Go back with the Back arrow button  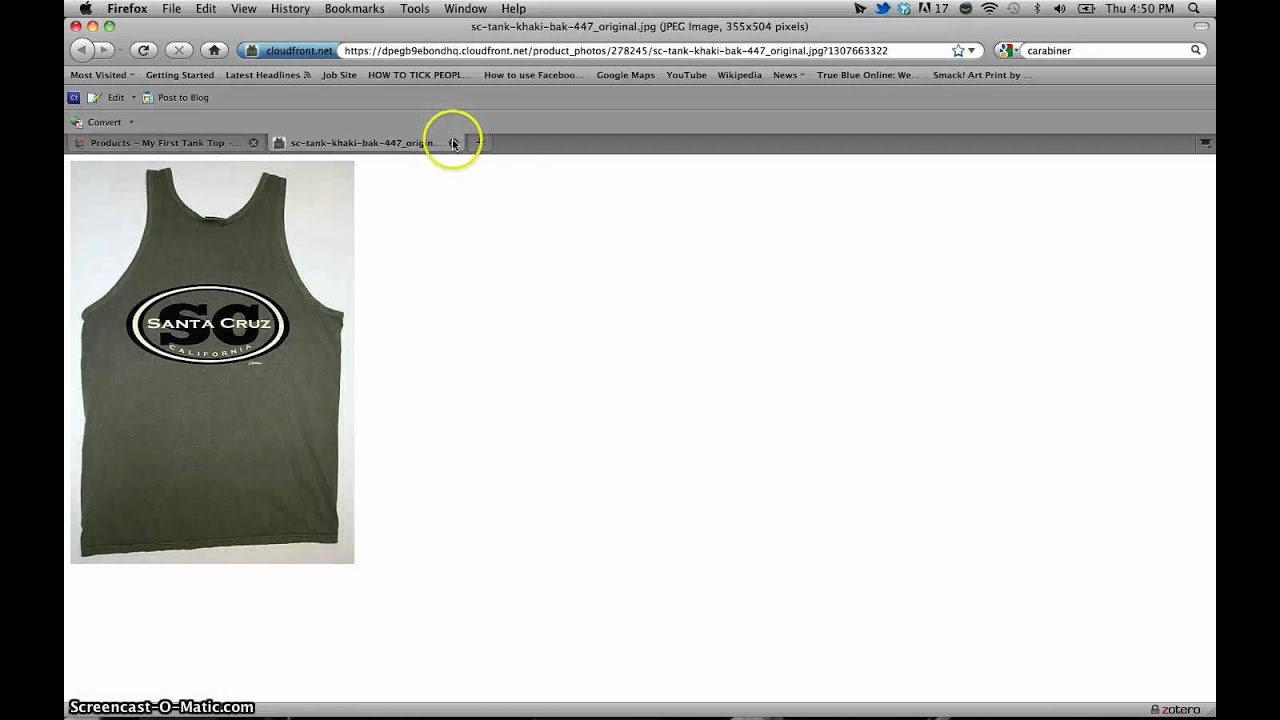tap(81, 50)
